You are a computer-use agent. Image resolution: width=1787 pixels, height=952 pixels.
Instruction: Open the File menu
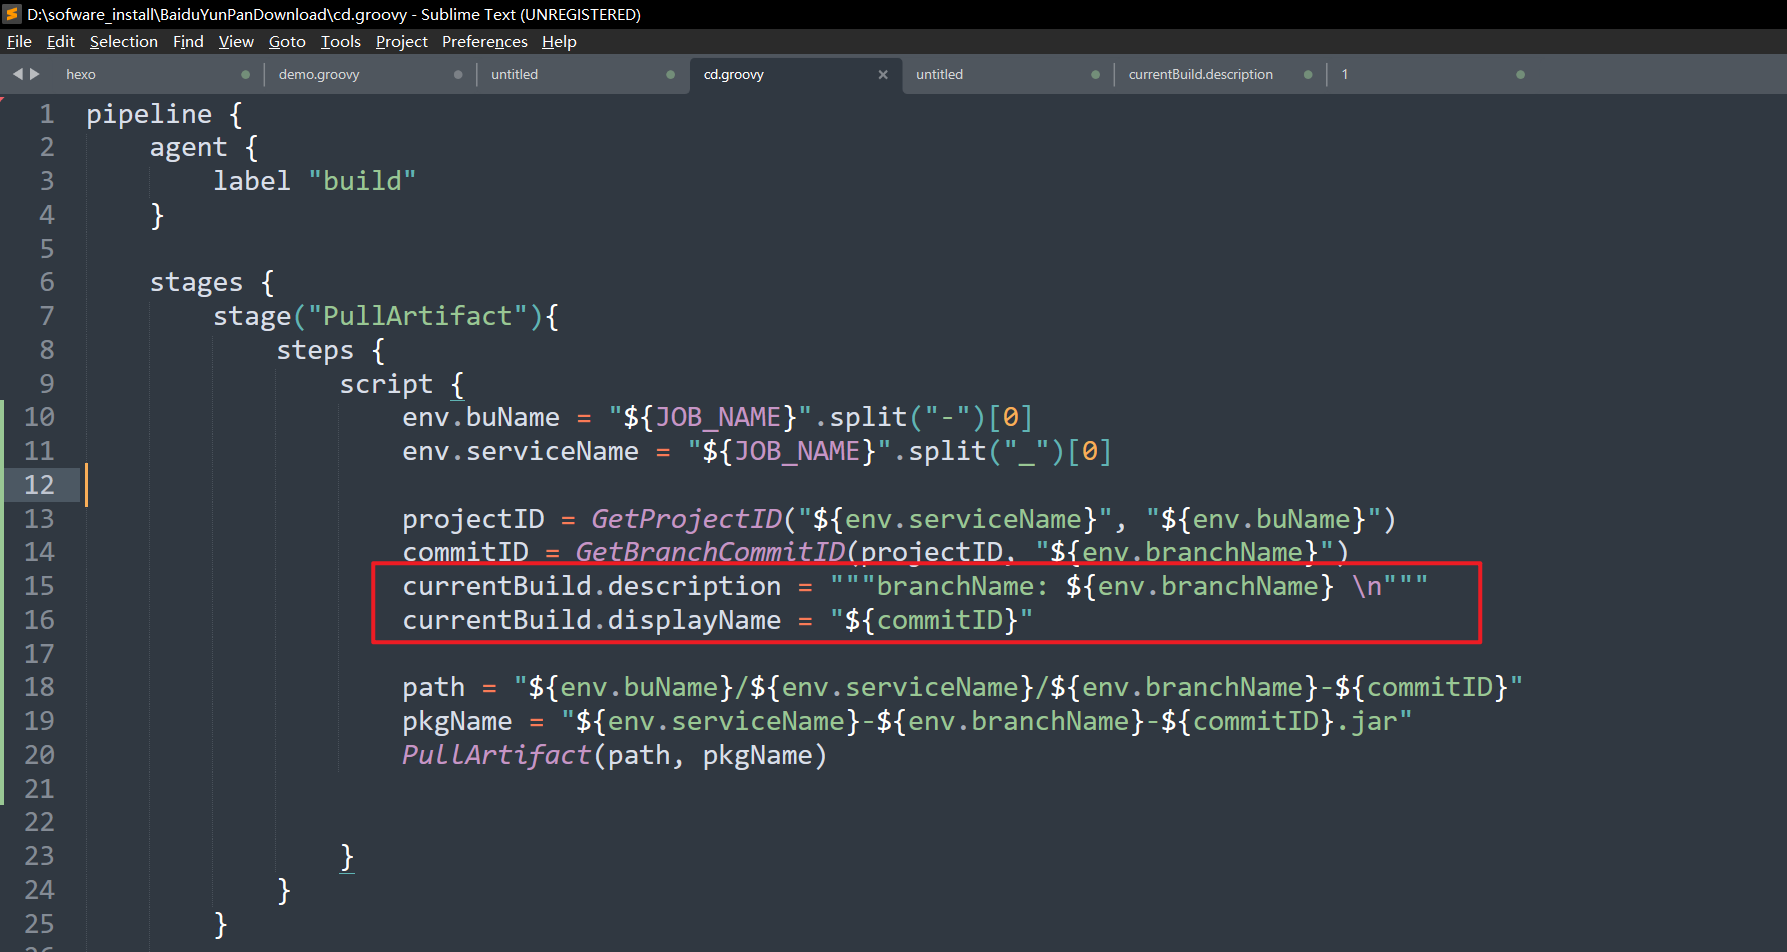(x=19, y=41)
